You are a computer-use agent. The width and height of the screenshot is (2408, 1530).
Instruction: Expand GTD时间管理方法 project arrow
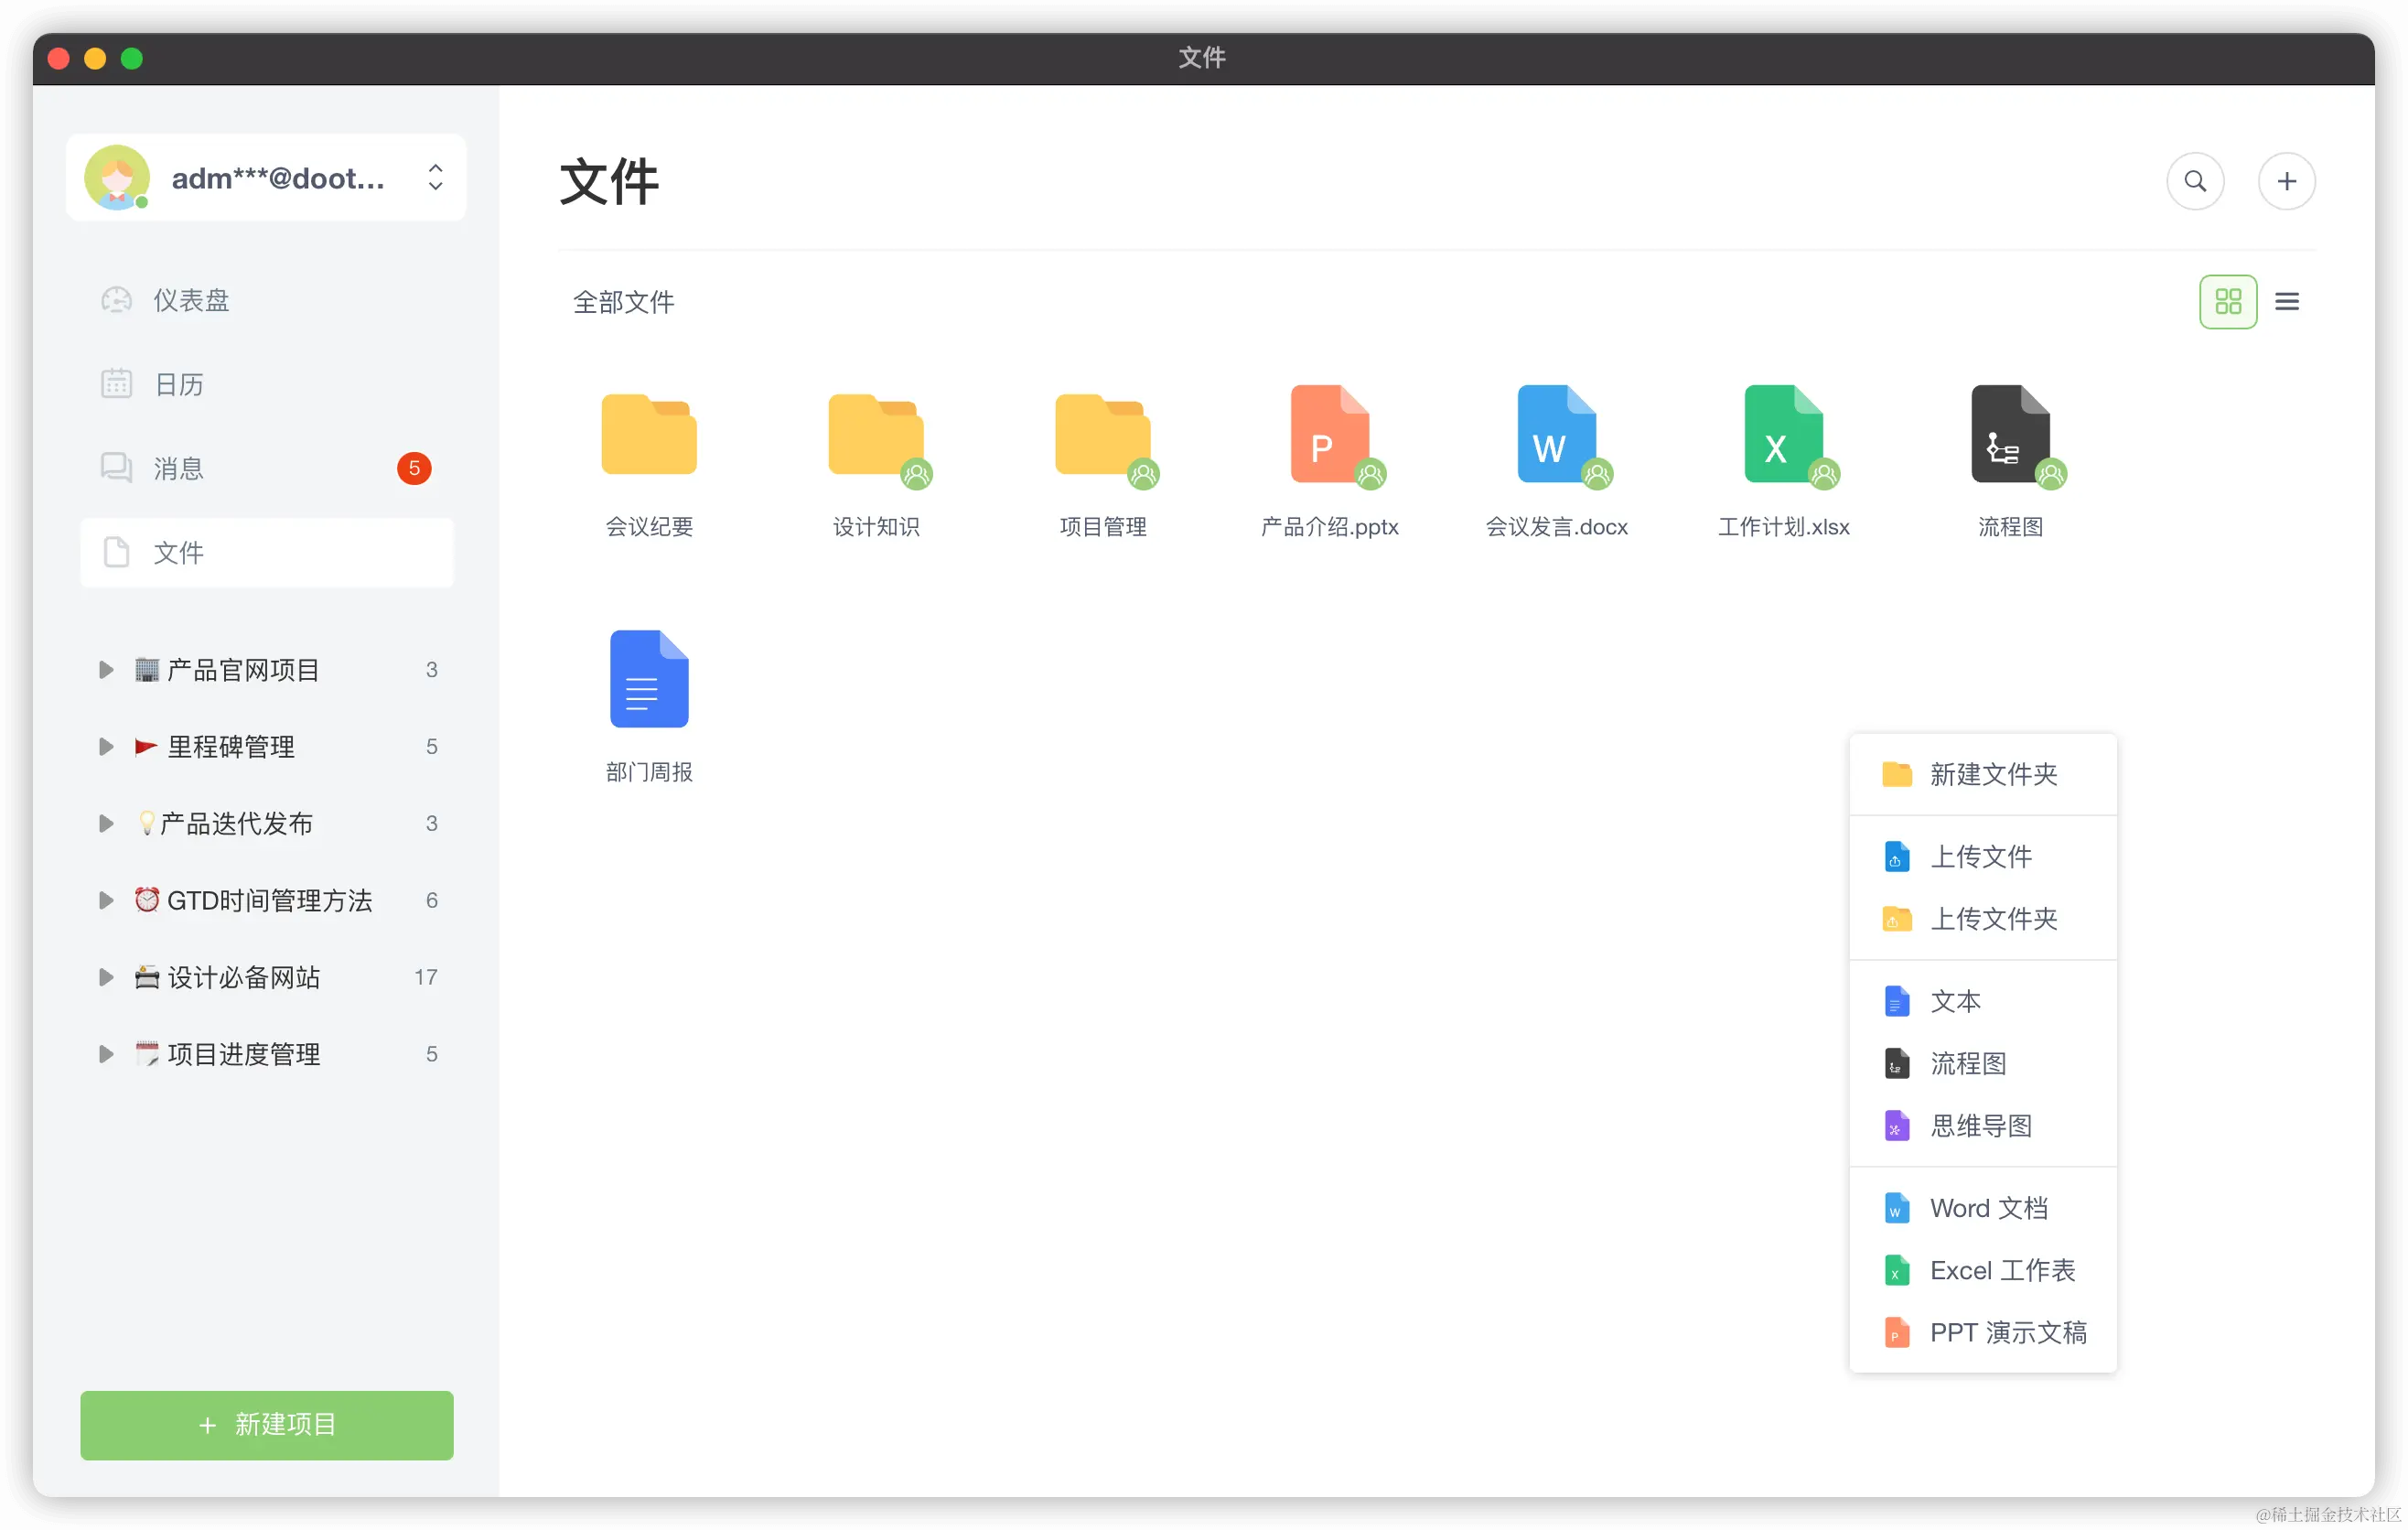tap(105, 900)
